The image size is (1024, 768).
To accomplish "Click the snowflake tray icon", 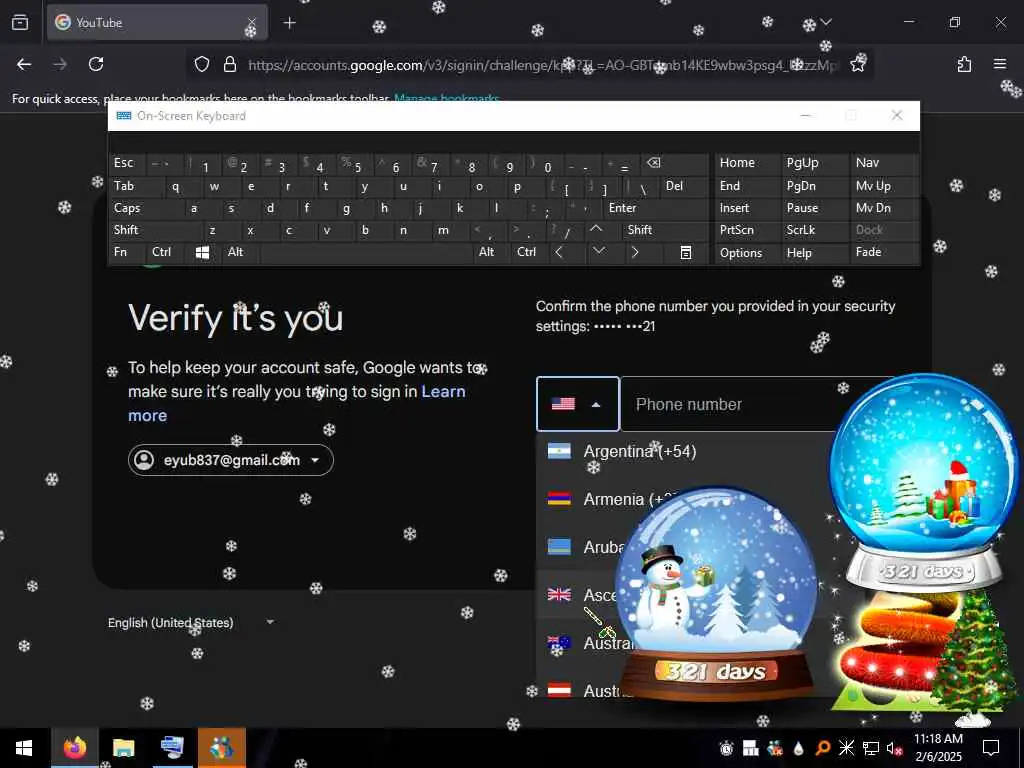I will tap(846, 748).
